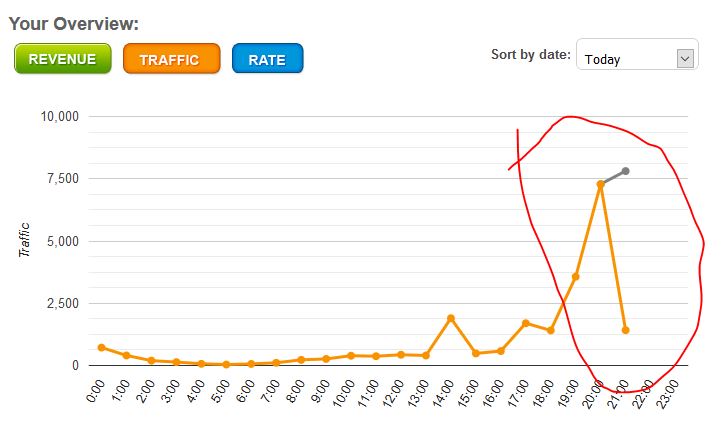Image resolution: width=727 pixels, height=431 pixels.
Task: Select the data point at 5:00
Action: point(226,364)
